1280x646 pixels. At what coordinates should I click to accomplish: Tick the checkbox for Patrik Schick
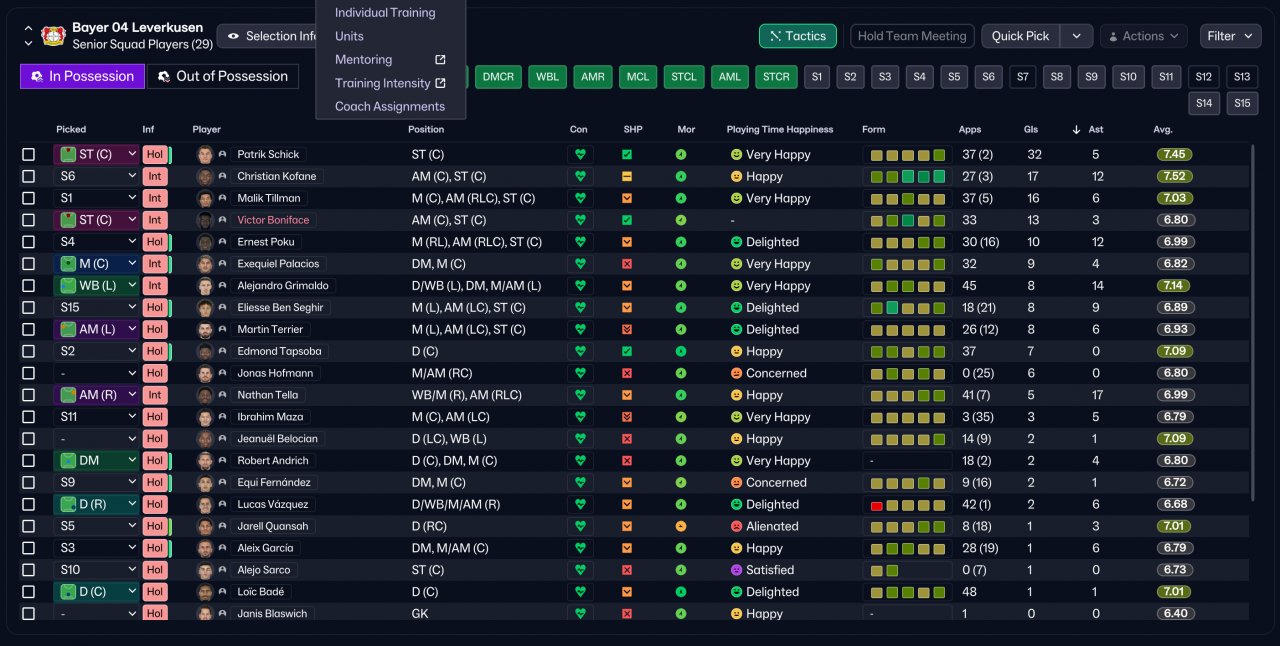pyautogui.click(x=29, y=155)
